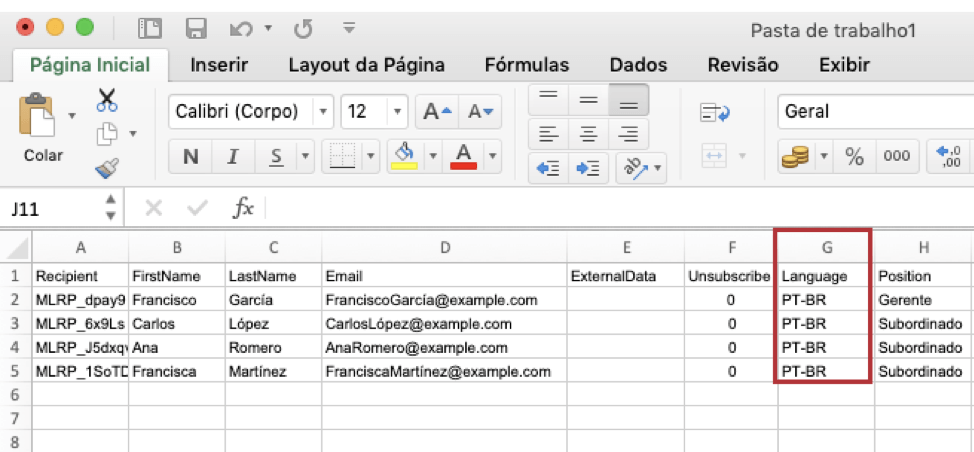Open the Revisão tab

tap(743, 65)
